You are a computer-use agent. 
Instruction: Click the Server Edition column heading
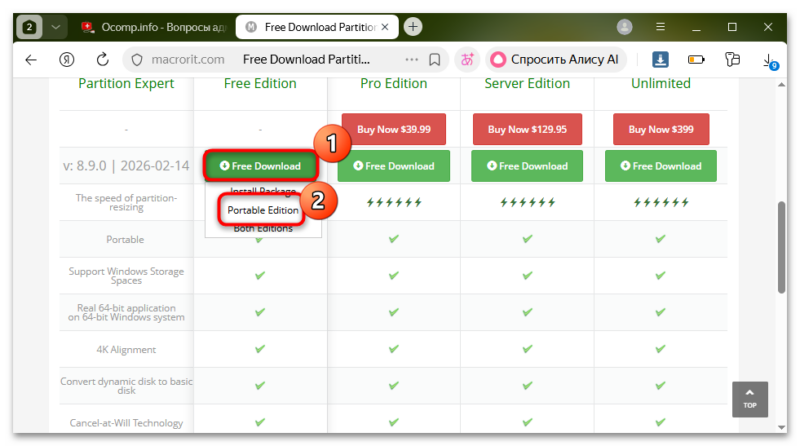(527, 83)
